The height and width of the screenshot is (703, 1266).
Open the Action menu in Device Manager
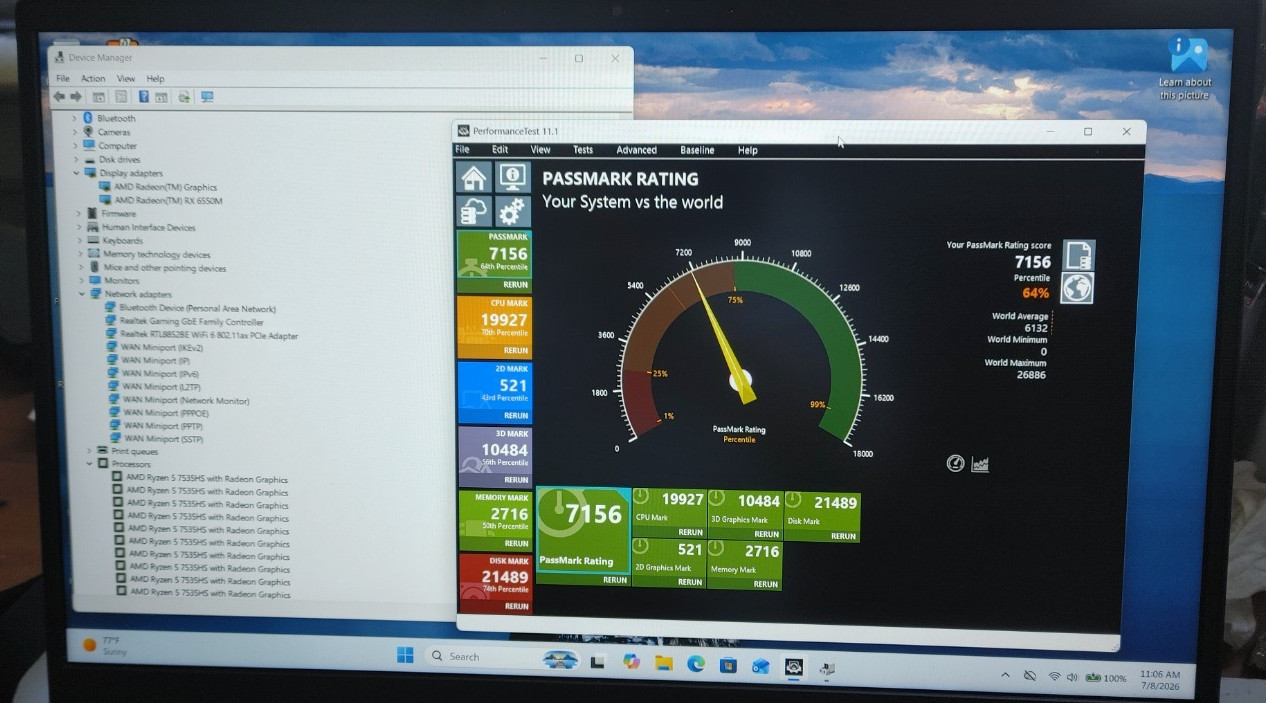coord(93,78)
